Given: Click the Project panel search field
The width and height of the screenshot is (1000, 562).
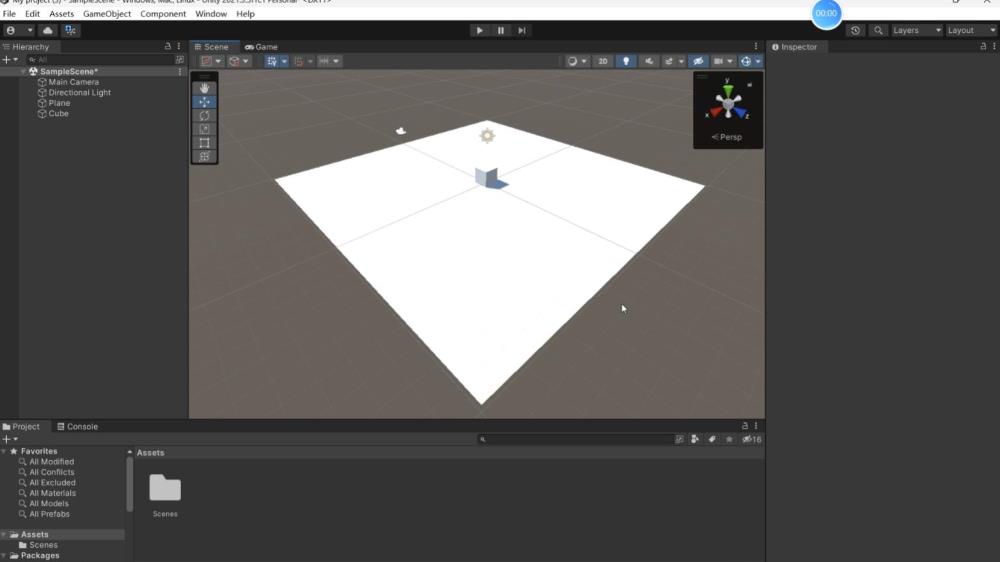Looking at the screenshot, I should tap(578, 439).
